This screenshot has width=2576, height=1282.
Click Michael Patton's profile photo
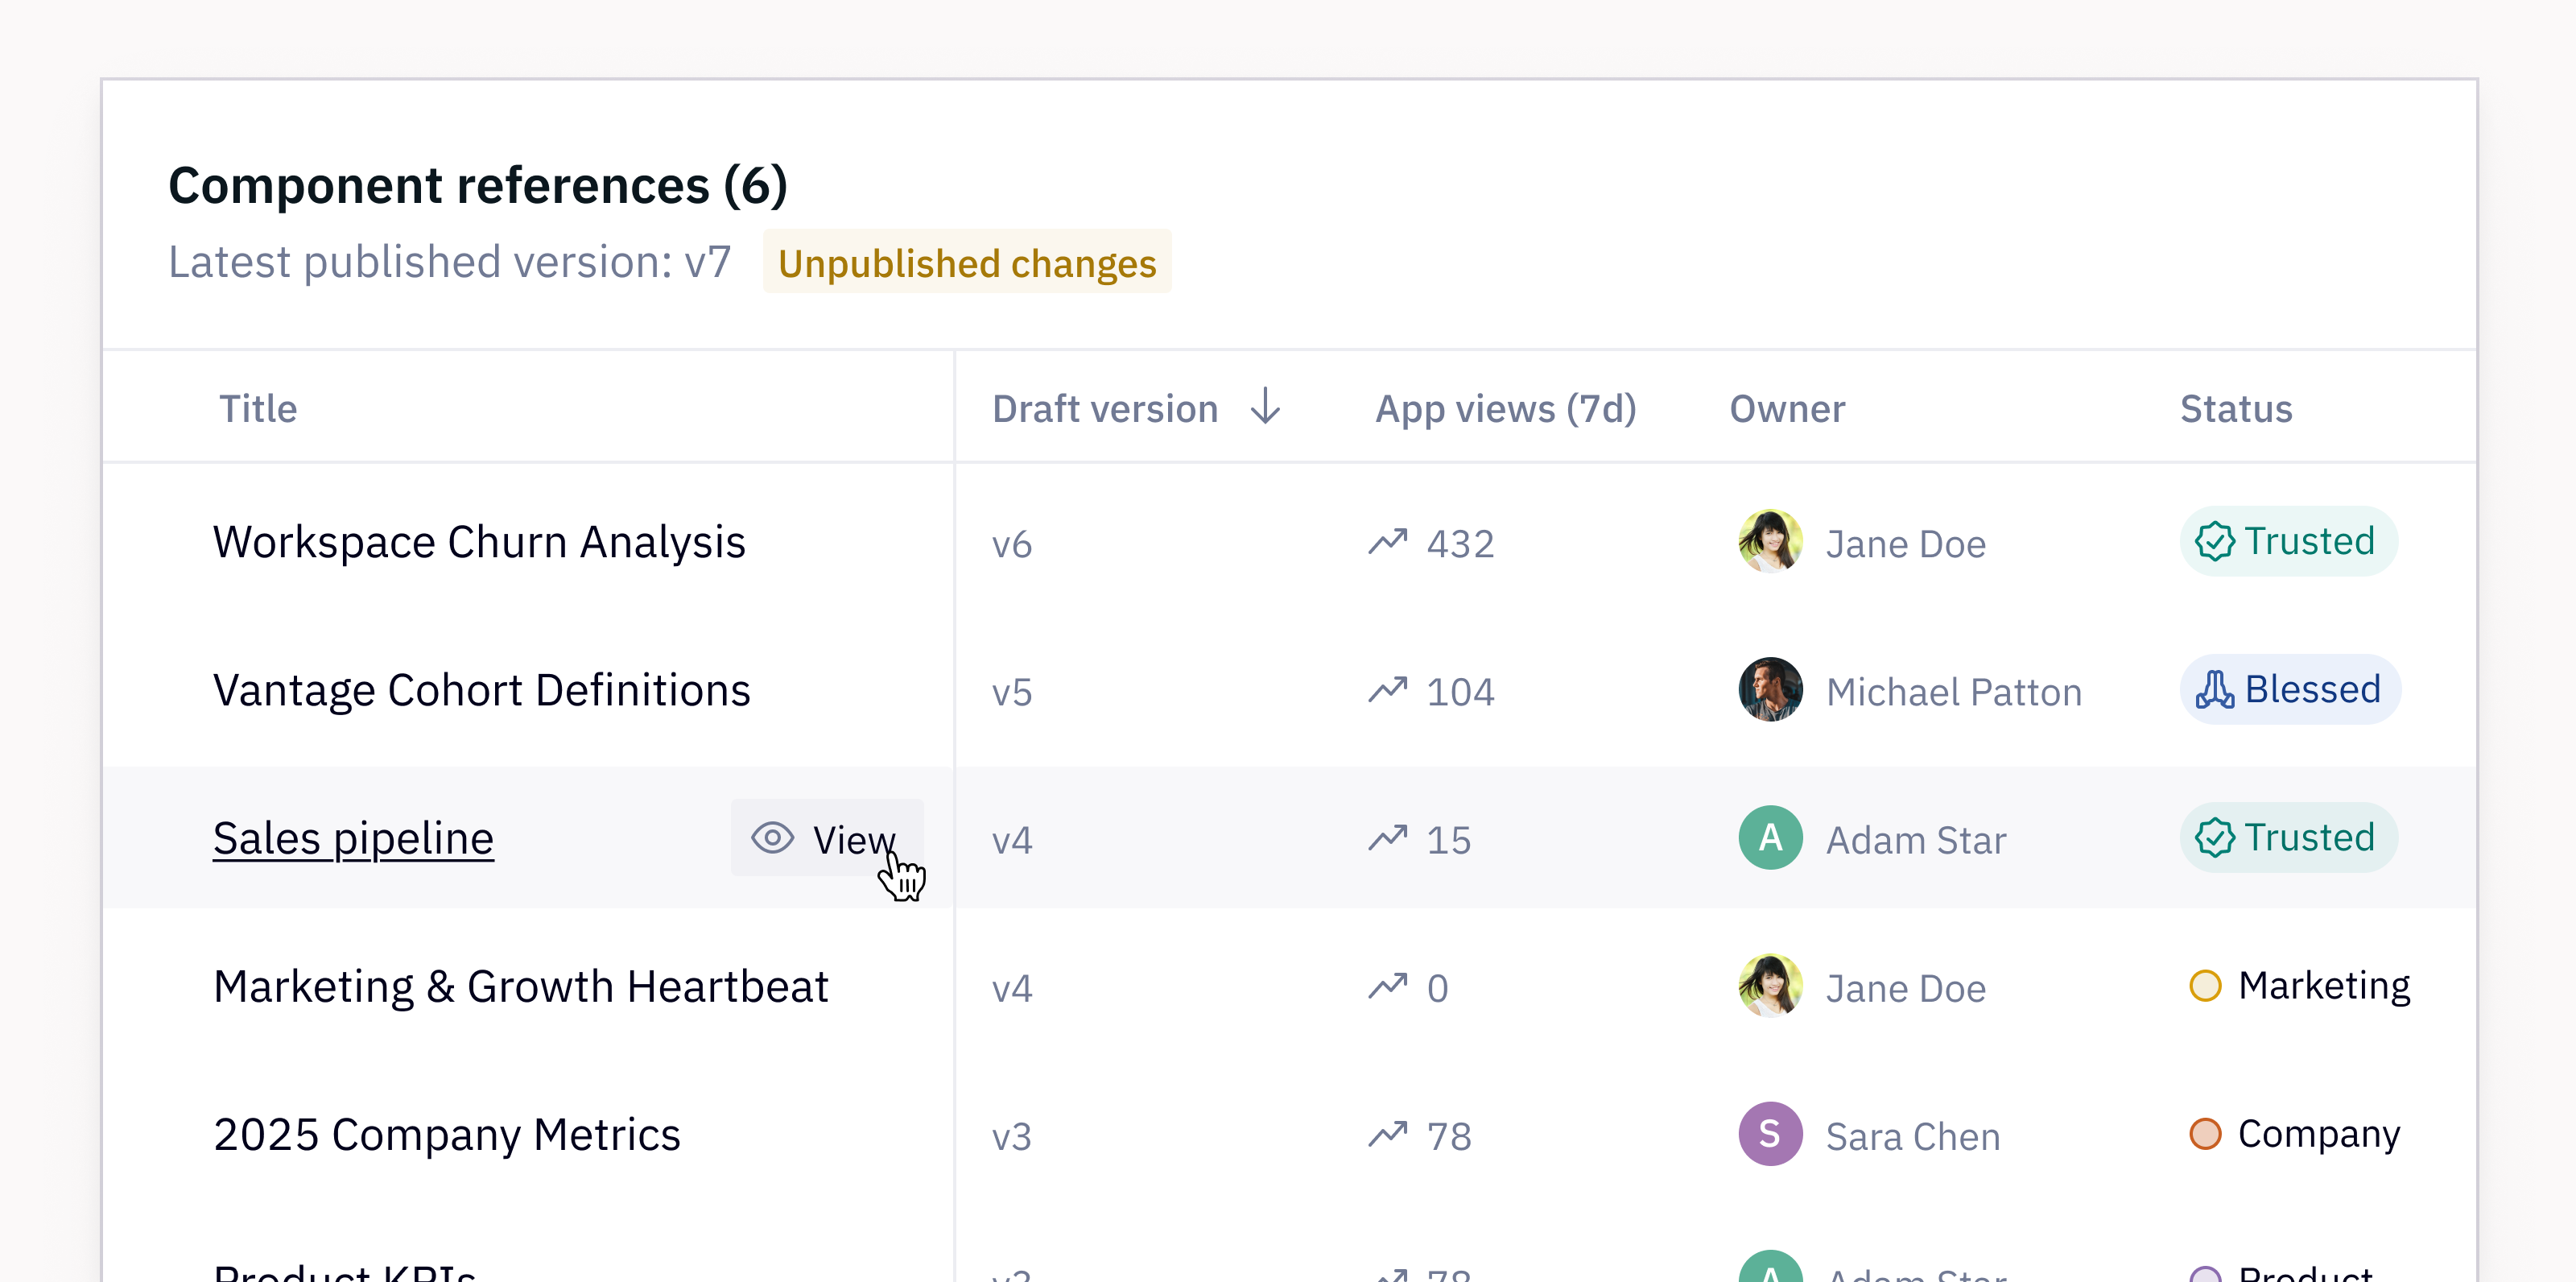[x=1770, y=690]
